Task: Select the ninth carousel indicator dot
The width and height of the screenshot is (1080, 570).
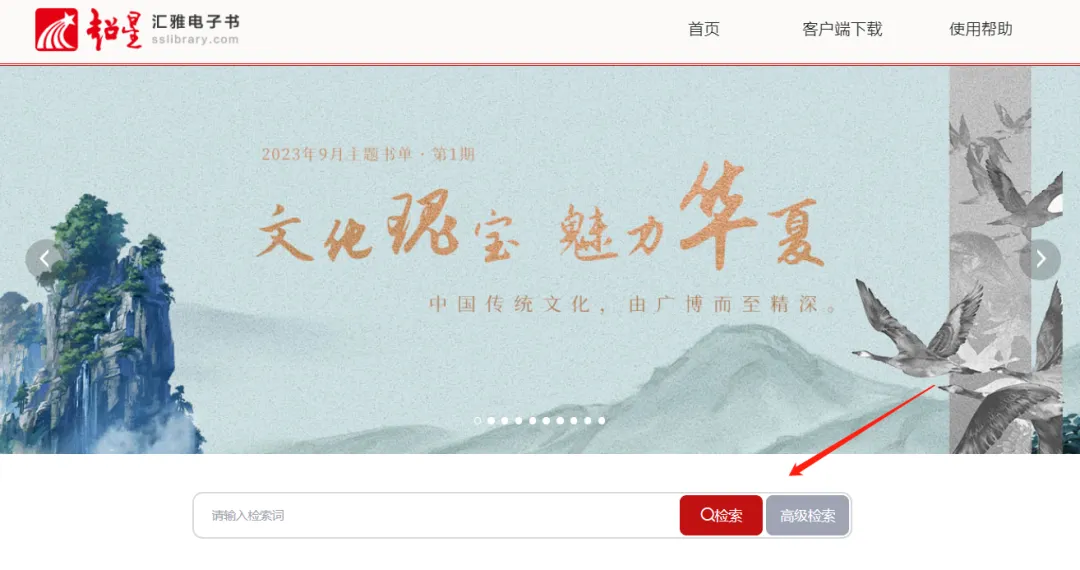Action: tap(588, 421)
